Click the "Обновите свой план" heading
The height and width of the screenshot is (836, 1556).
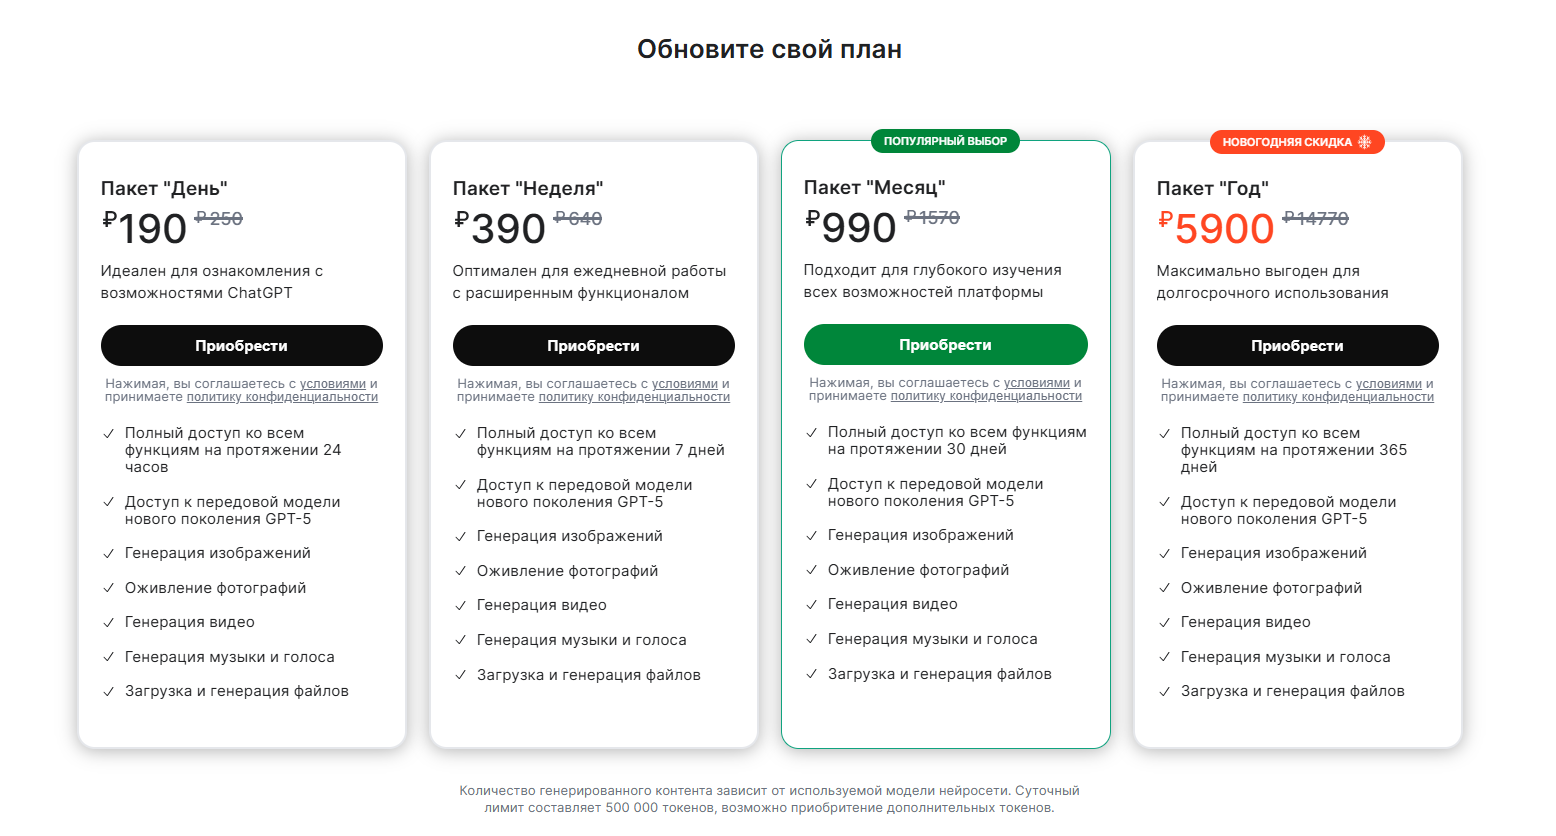(769, 47)
